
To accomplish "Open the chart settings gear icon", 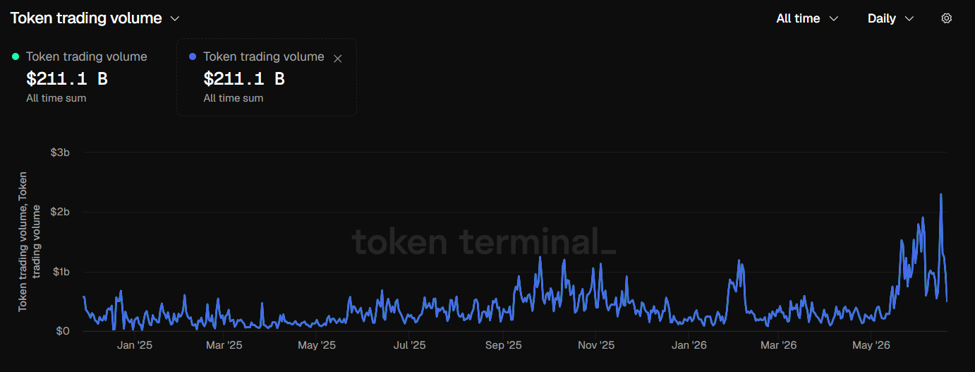I will point(946,19).
